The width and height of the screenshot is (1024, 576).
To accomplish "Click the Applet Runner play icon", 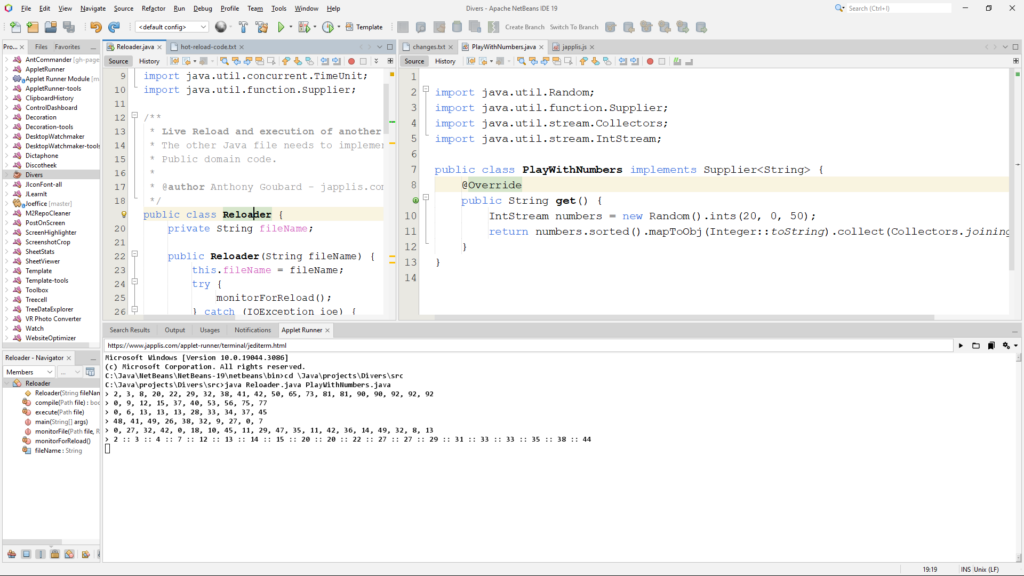I will [x=961, y=345].
